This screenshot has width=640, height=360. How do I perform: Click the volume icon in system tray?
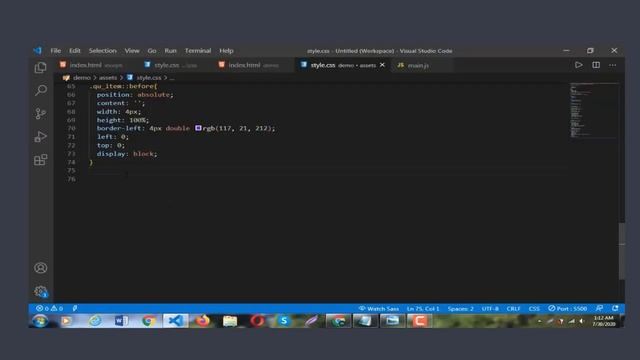(x=582, y=321)
